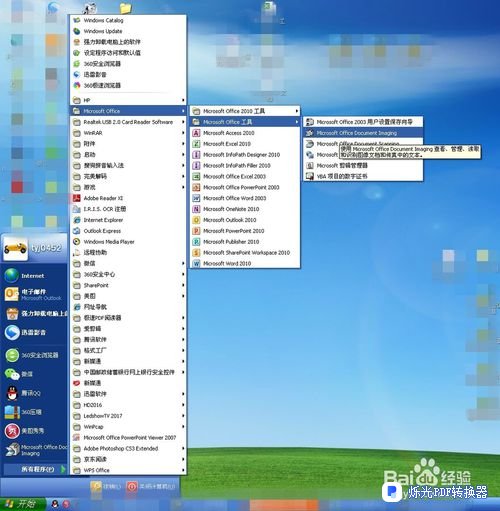500x511 pixels.
Task: Open pinned Internet item in start menu
Action: pos(33,276)
